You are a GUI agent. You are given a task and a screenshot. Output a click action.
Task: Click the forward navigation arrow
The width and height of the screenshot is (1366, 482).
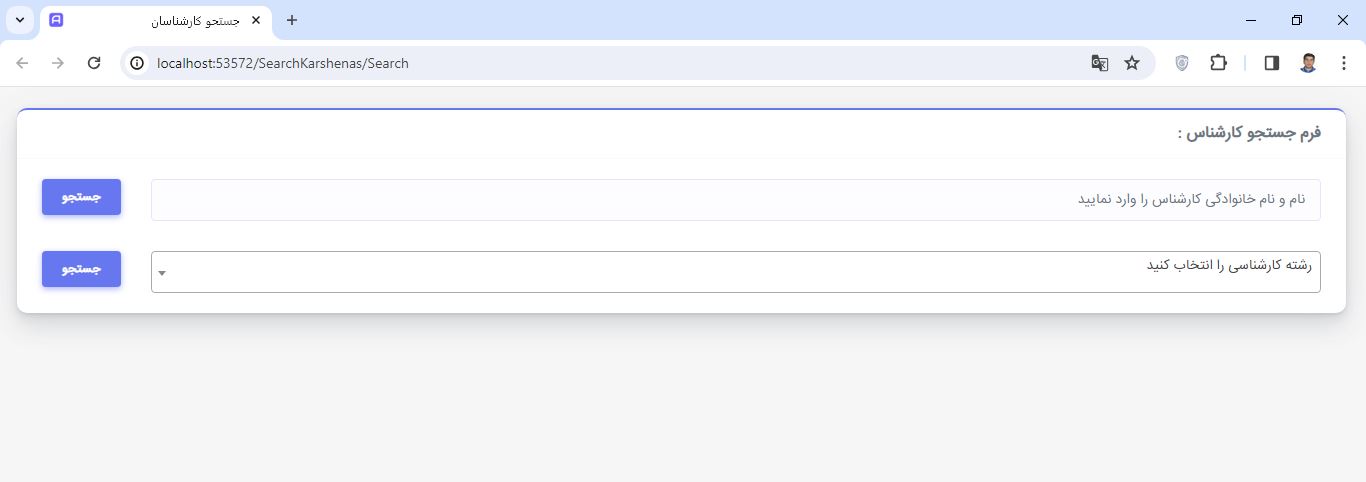pos(58,63)
